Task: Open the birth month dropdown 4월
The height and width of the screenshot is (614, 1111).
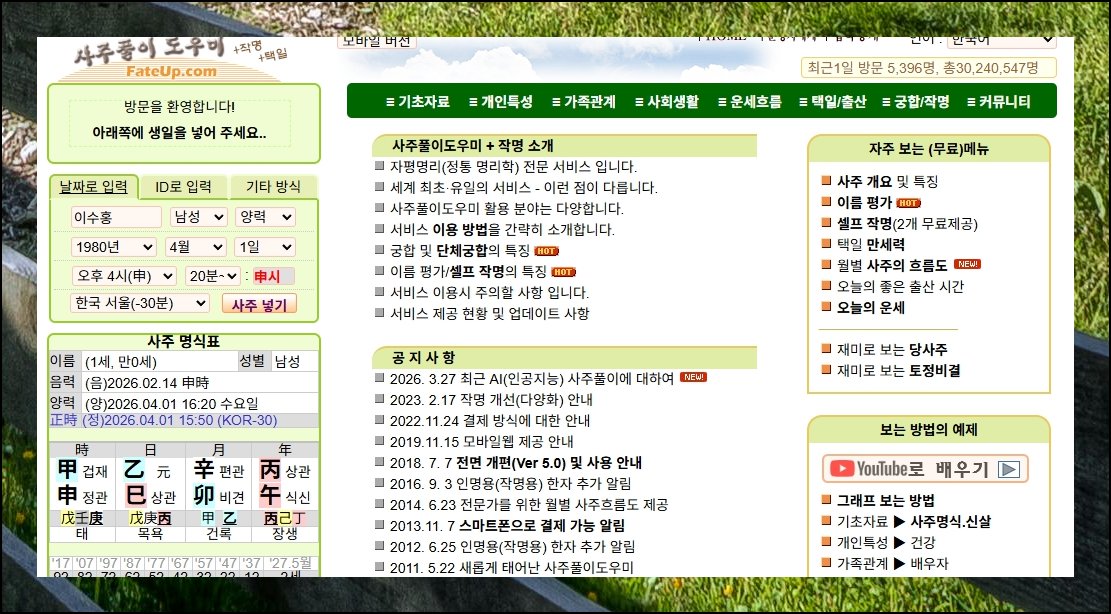Action: [x=196, y=246]
